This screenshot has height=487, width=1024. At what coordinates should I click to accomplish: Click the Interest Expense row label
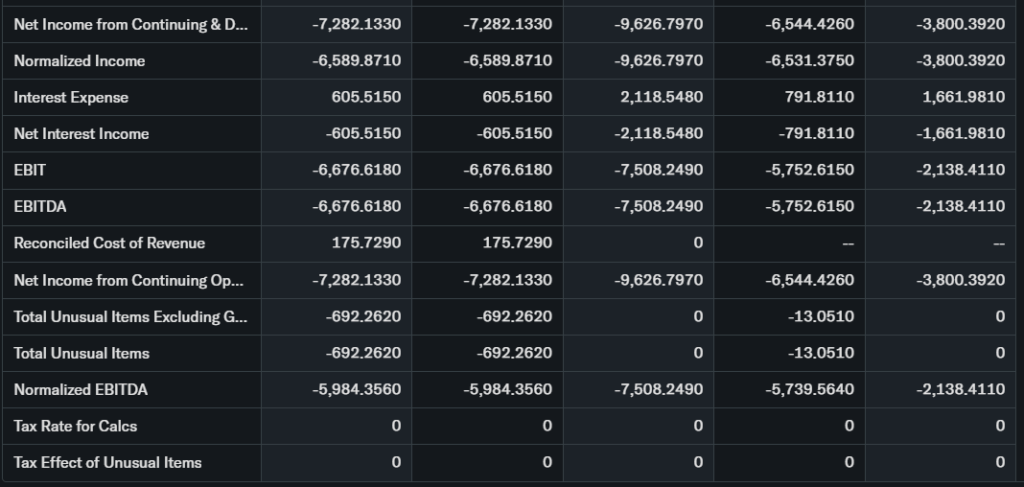tap(71, 98)
